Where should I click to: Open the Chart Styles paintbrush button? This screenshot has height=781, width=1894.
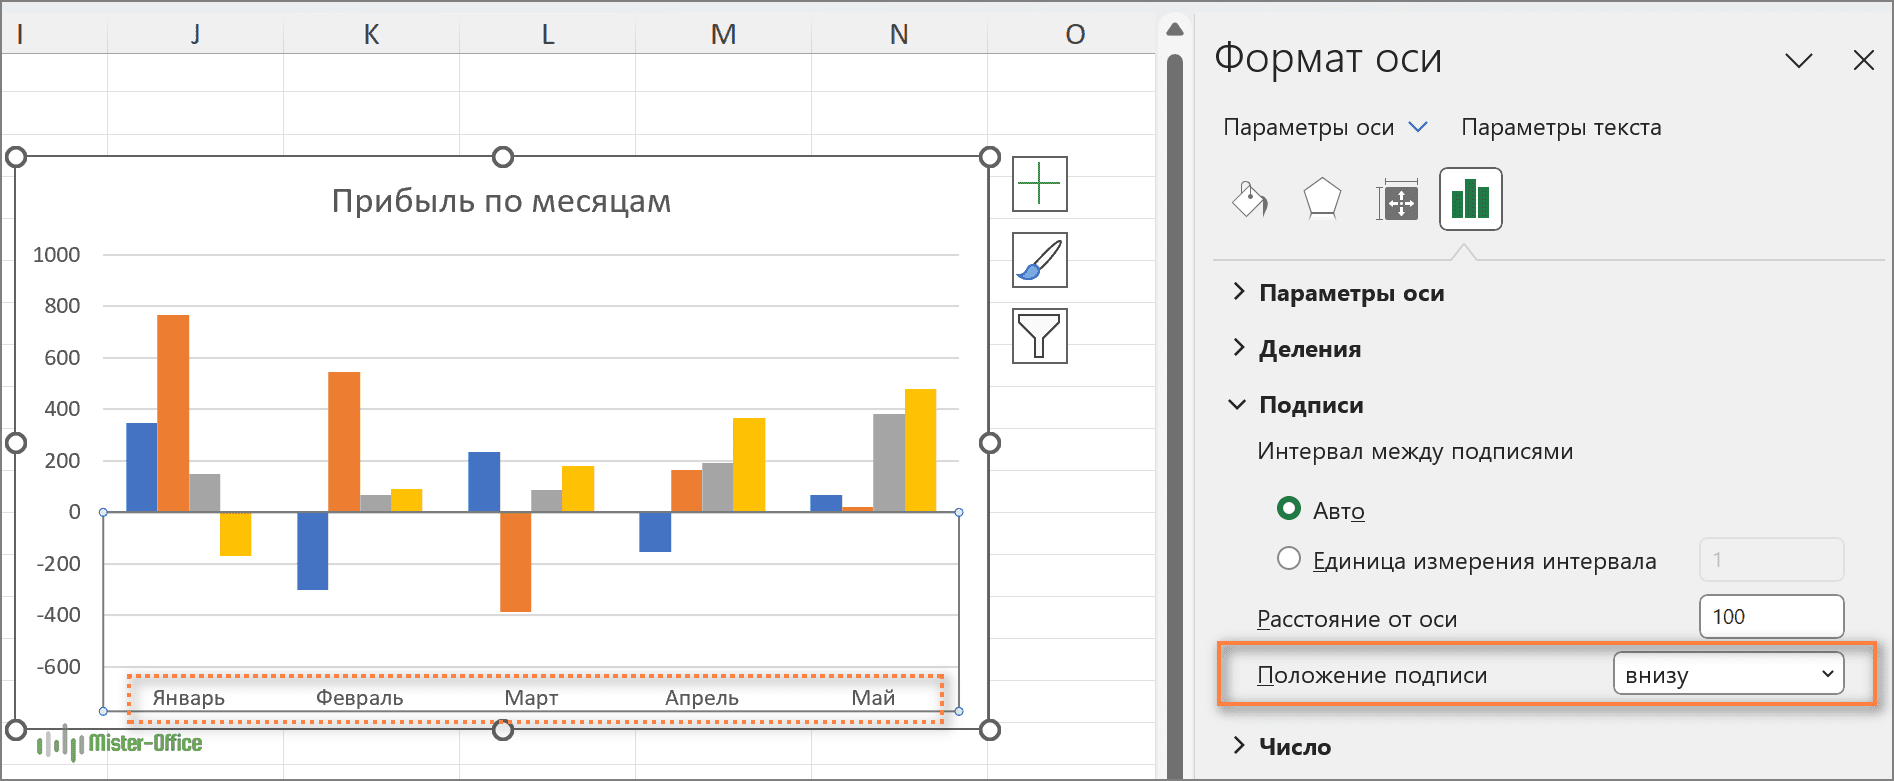(1040, 260)
